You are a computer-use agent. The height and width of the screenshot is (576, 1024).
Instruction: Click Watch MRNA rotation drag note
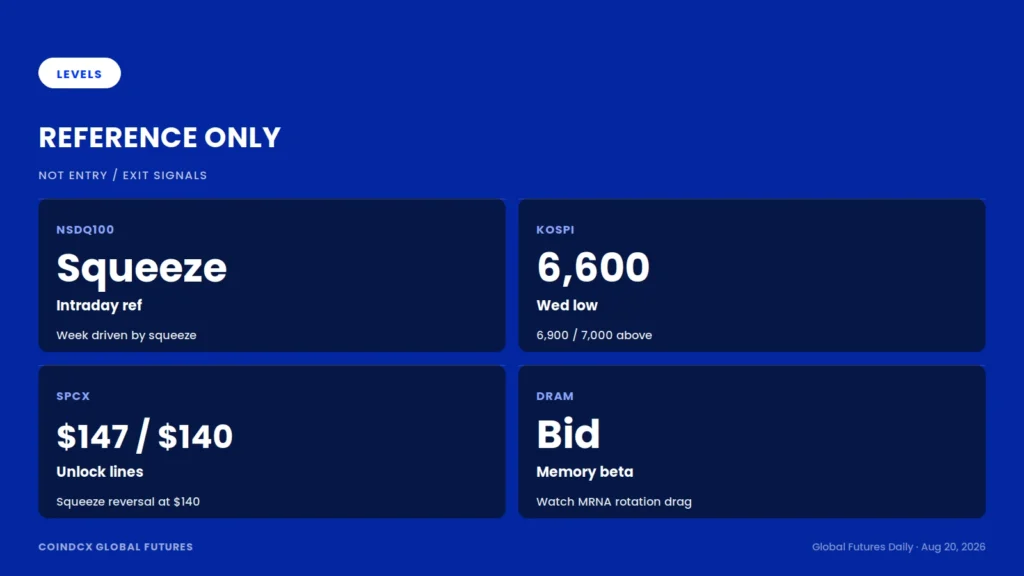pos(614,502)
